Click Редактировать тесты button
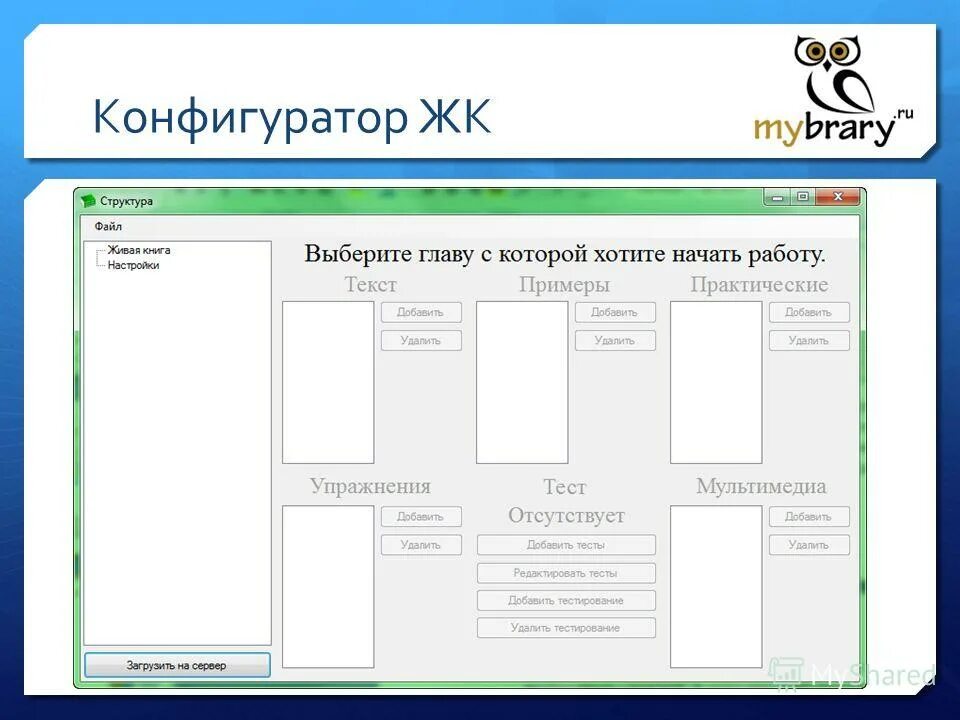The width and height of the screenshot is (960, 720). (566, 573)
